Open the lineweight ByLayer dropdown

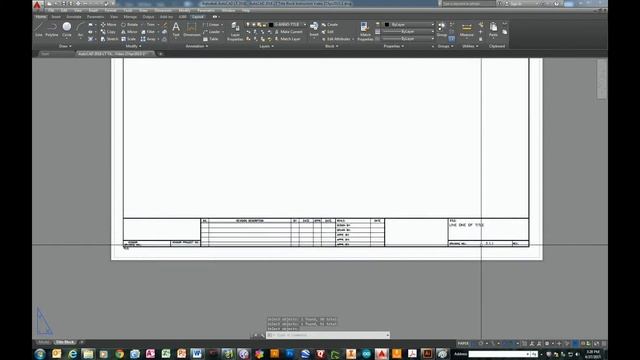[408, 32]
